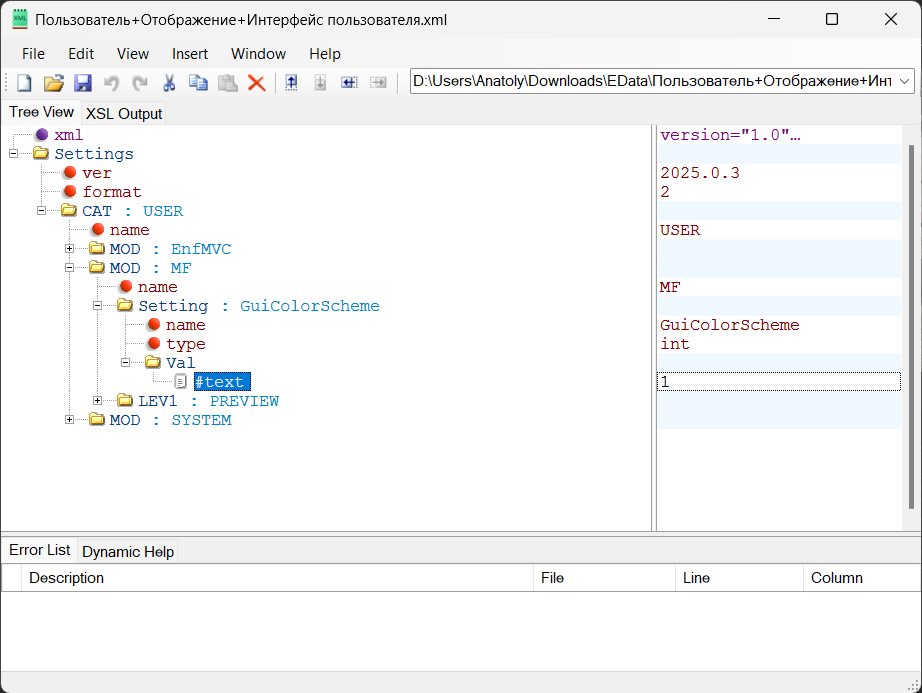The image size is (922, 693).
Task: Open the file path dropdown list
Action: [904, 81]
